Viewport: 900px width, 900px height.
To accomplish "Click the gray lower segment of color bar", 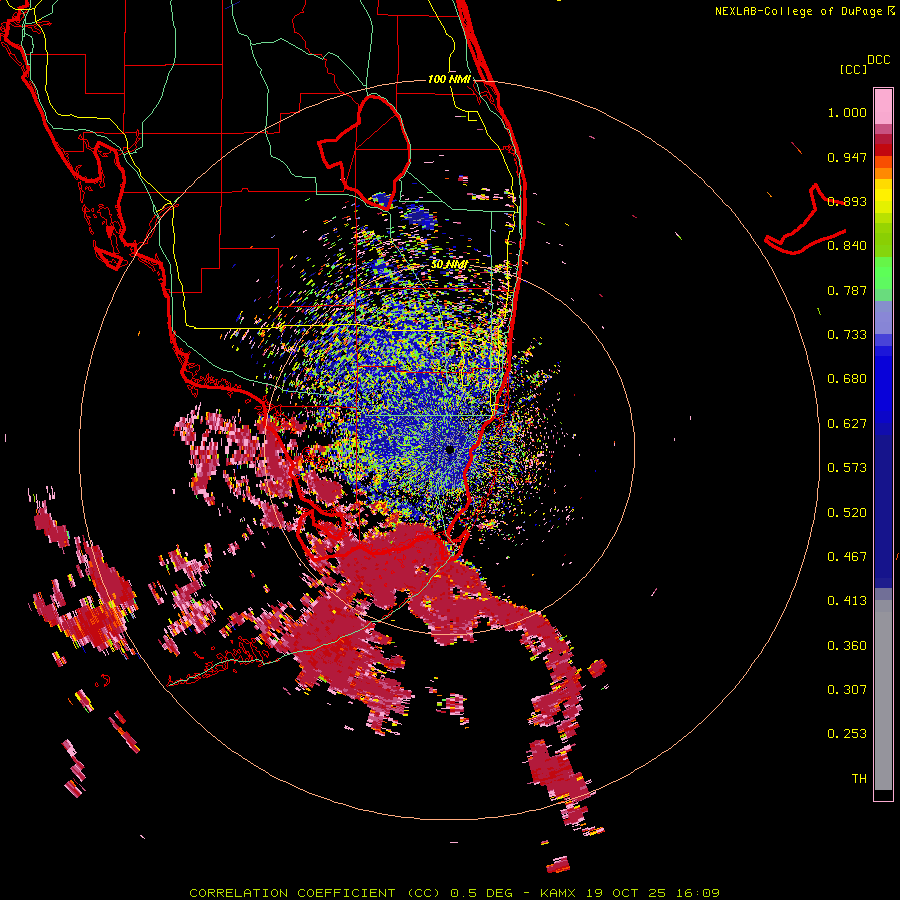I will (883, 695).
